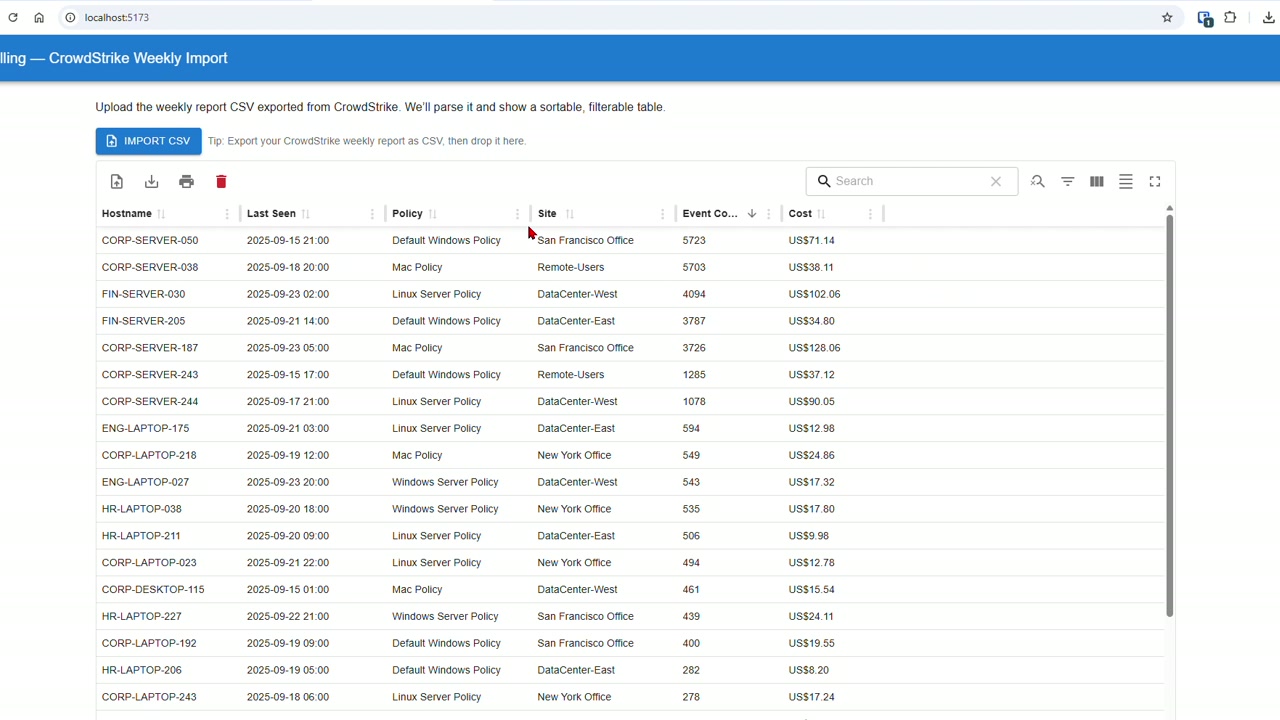Click last seen 2025-09-19 12:00
The image size is (1280, 720).
pyautogui.click(x=288, y=455)
